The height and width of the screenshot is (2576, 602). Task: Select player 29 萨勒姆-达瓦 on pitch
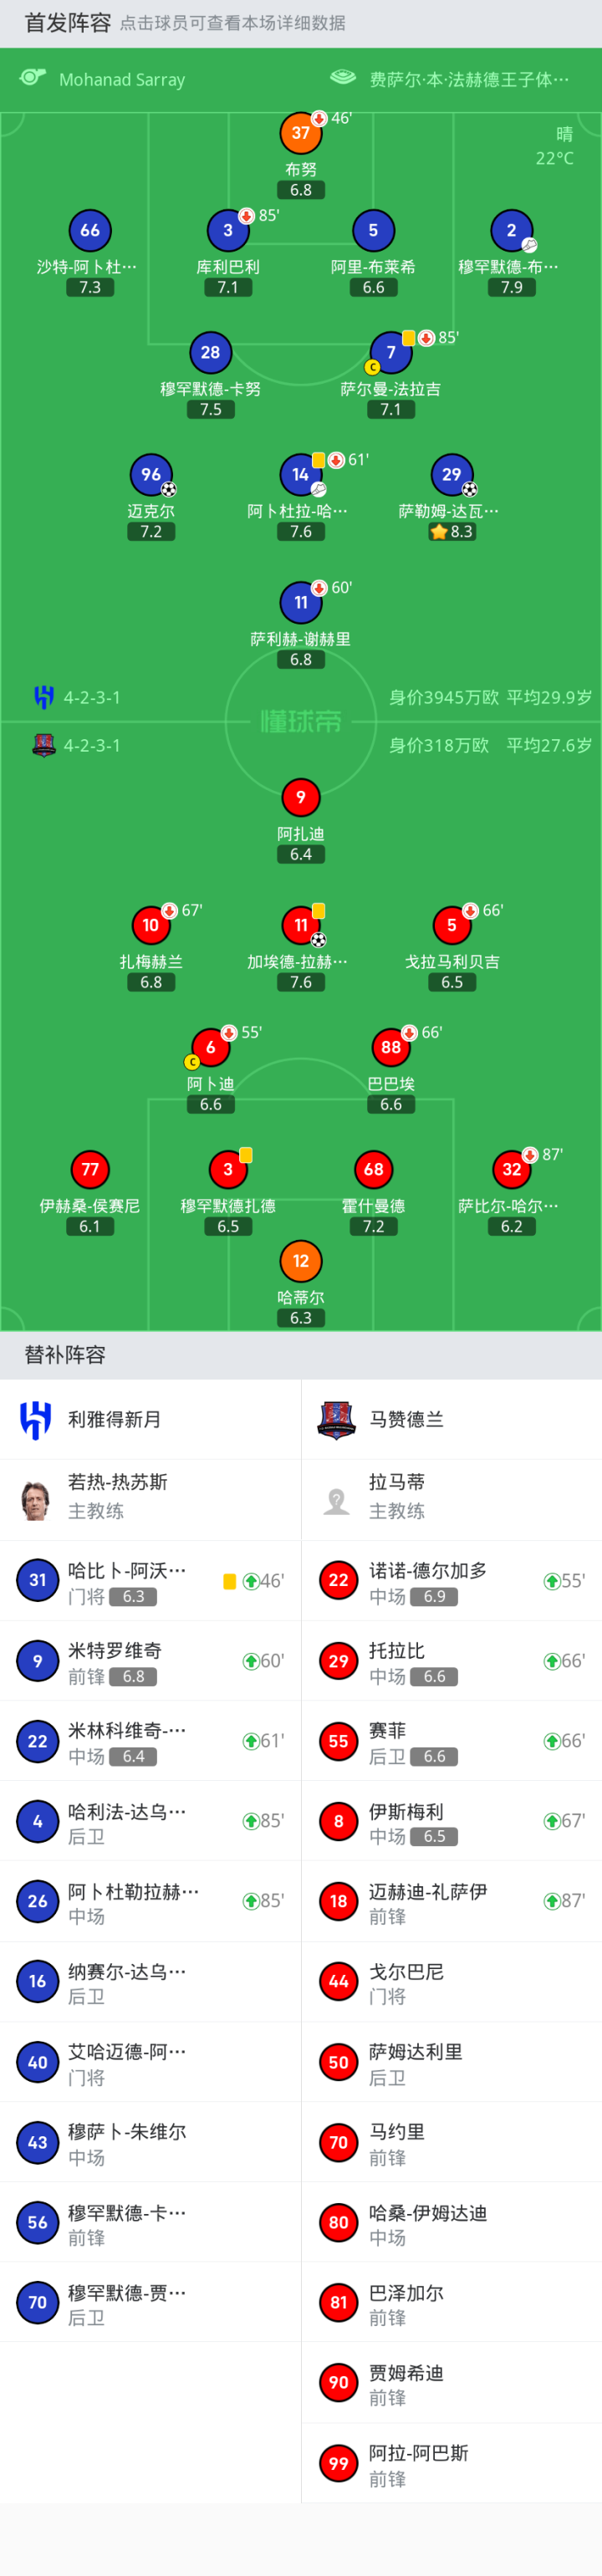pyautogui.click(x=451, y=475)
